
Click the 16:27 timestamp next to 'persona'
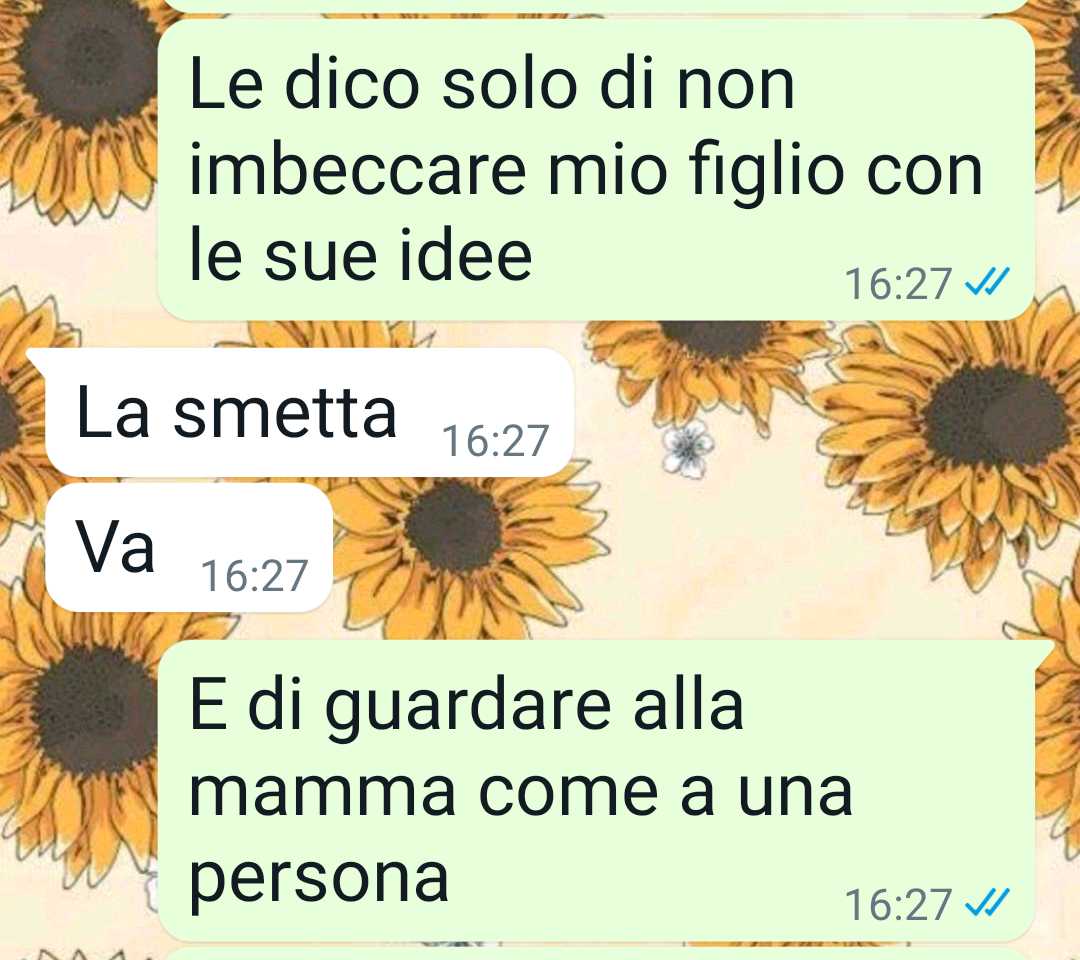coord(898,904)
